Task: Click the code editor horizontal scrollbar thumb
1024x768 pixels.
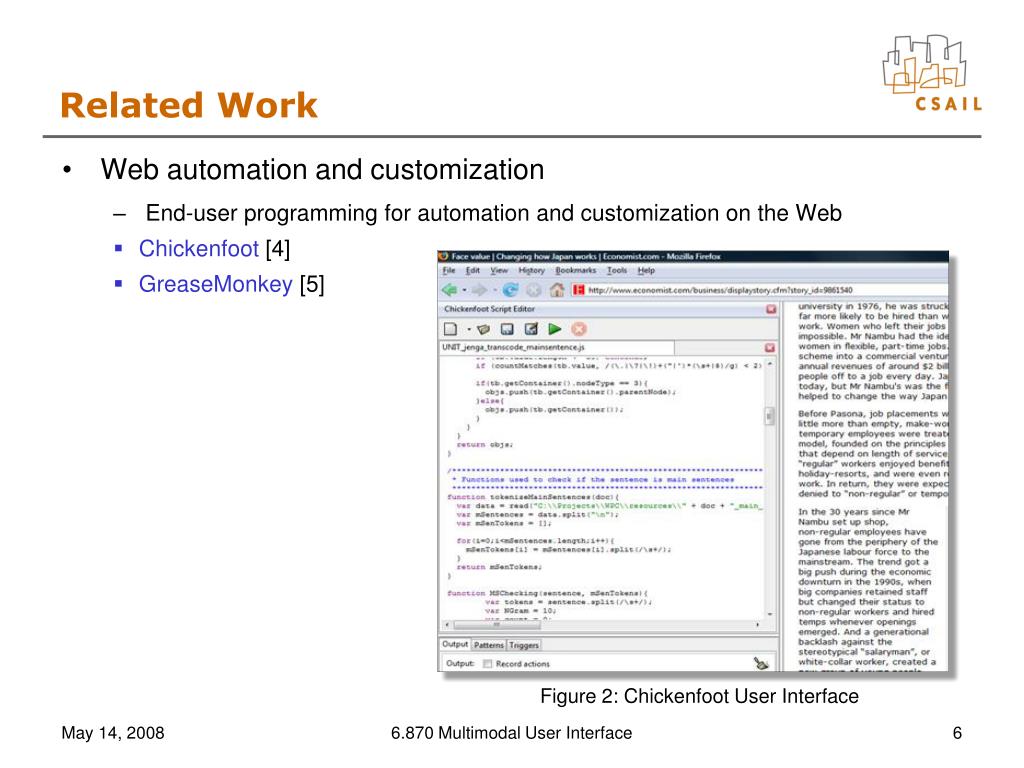Action: click(x=497, y=625)
